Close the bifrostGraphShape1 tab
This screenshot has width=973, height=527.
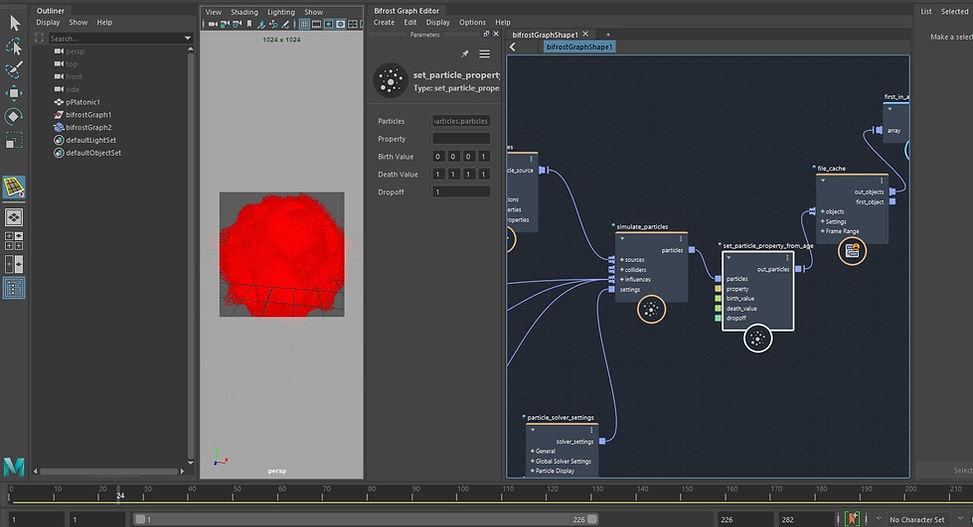[585, 34]
